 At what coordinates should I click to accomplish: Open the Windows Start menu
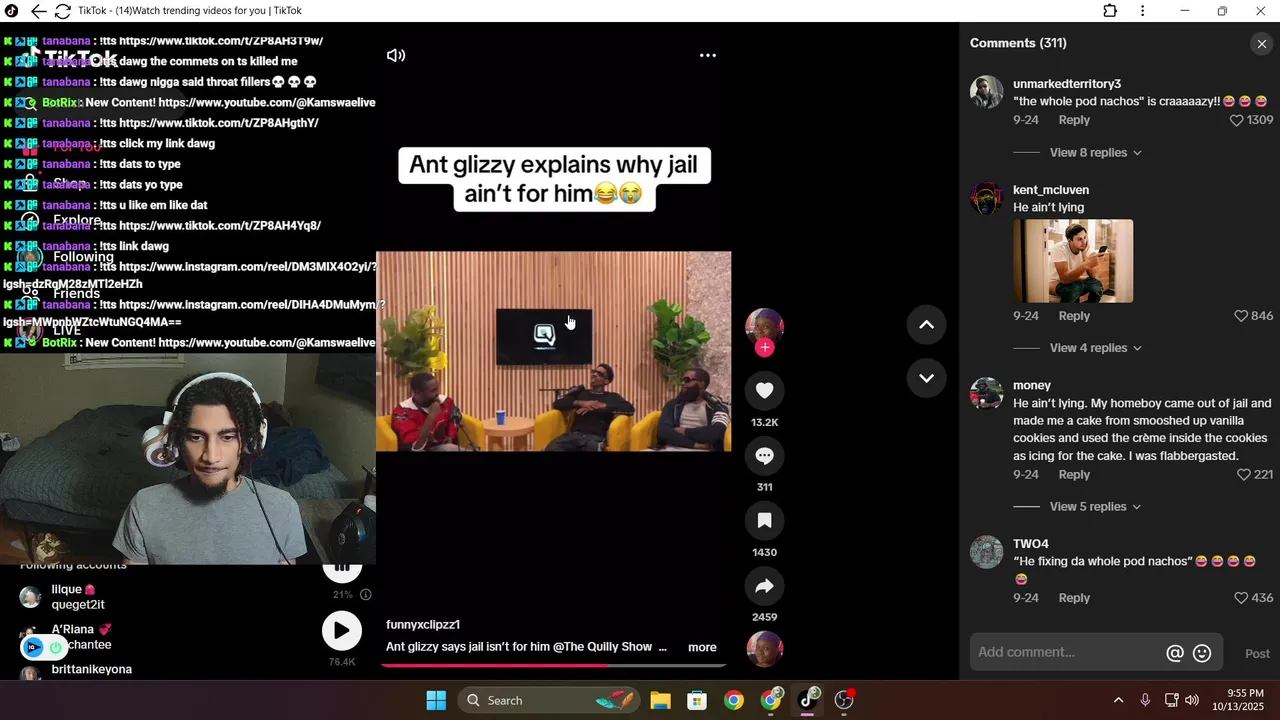click(436, 700)
